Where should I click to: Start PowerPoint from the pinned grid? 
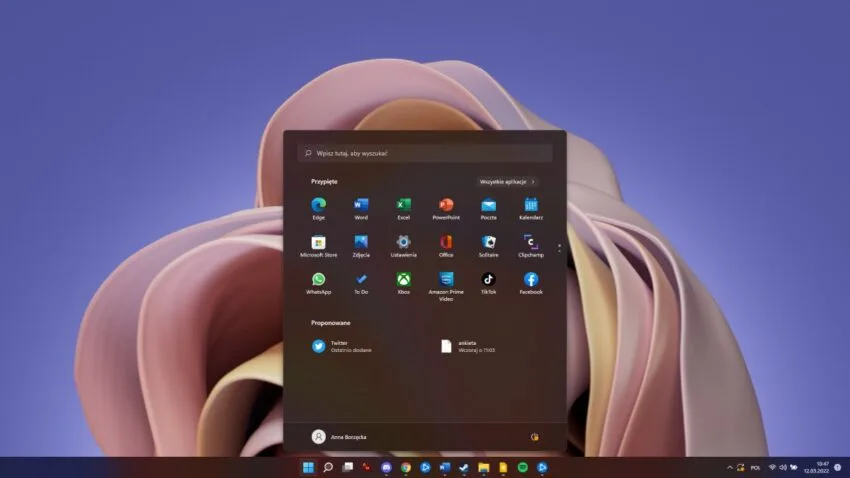click(x=446, y=209)
